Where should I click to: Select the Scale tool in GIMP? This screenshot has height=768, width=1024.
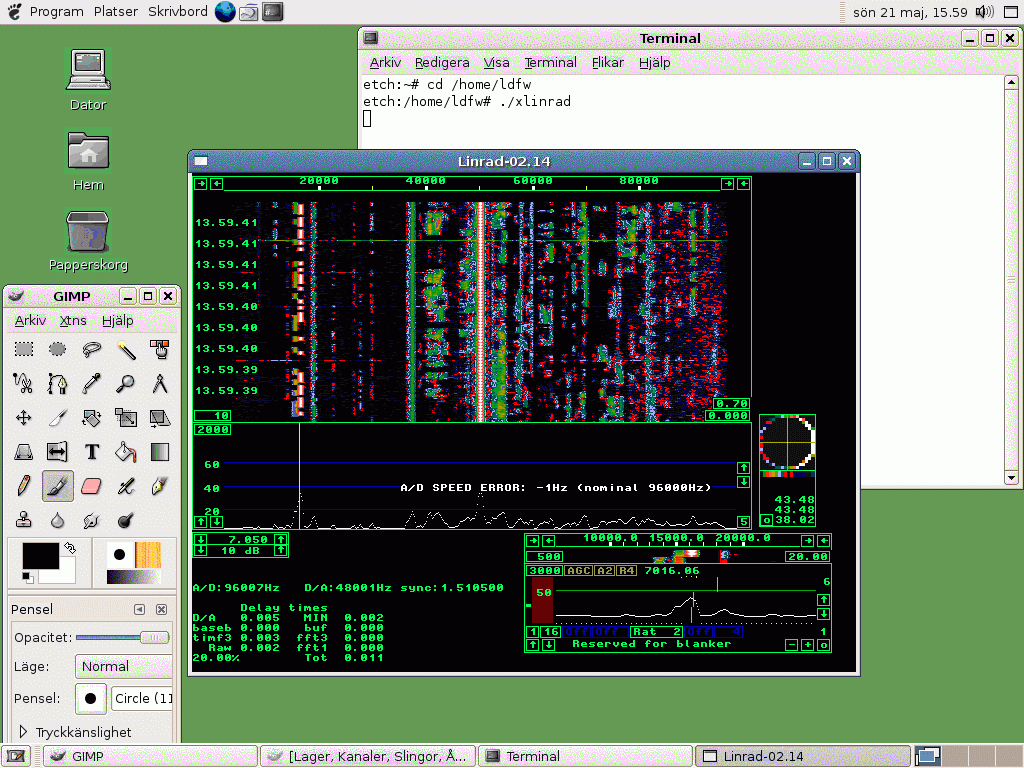tap(125, 418)
